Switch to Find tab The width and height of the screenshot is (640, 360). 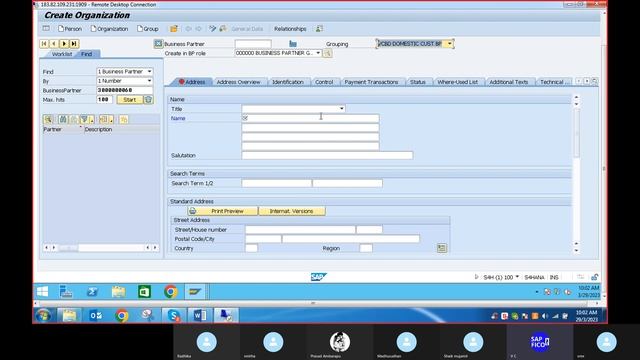point(87,54)
